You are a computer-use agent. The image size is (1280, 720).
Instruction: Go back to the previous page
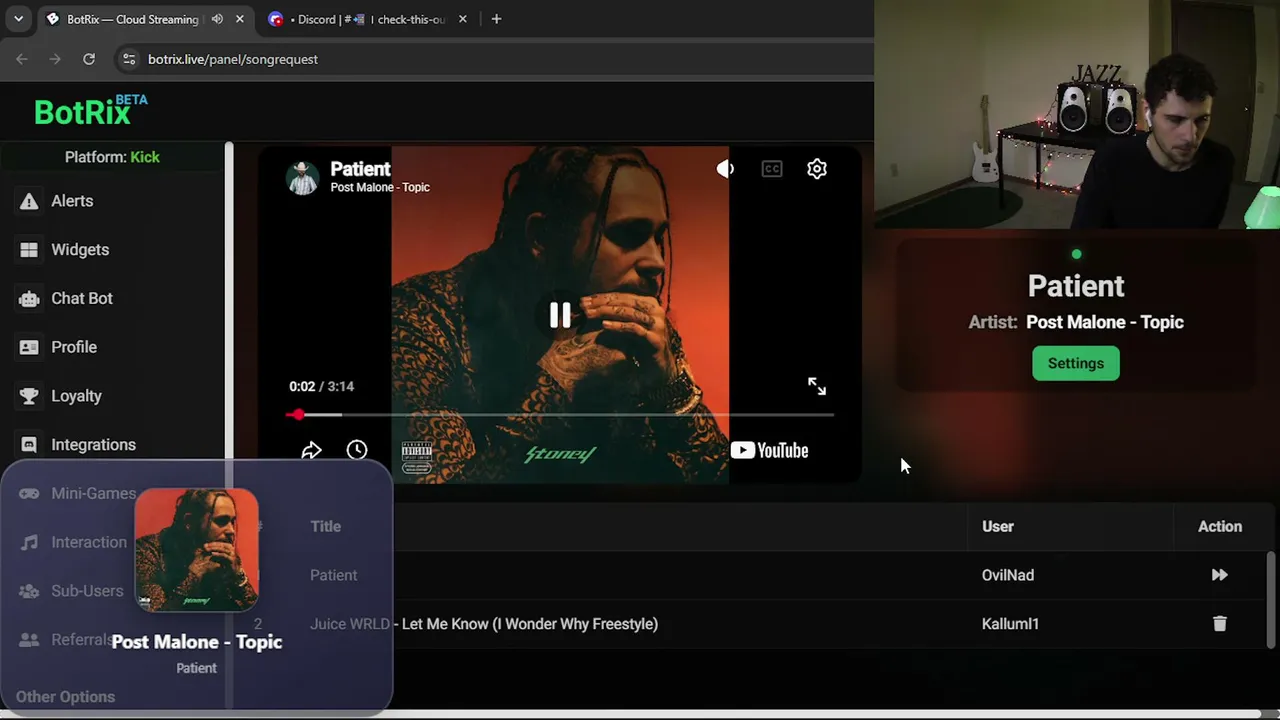coord(22,59)
